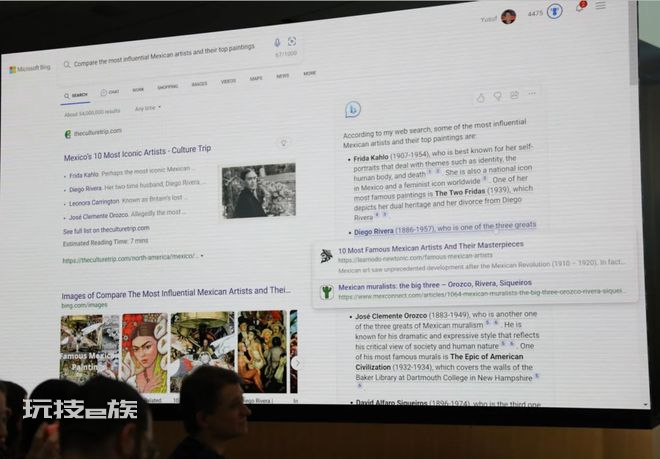
Task: Open the Diego Rivera crowd painting thumbnail
Action: (262, 351)
